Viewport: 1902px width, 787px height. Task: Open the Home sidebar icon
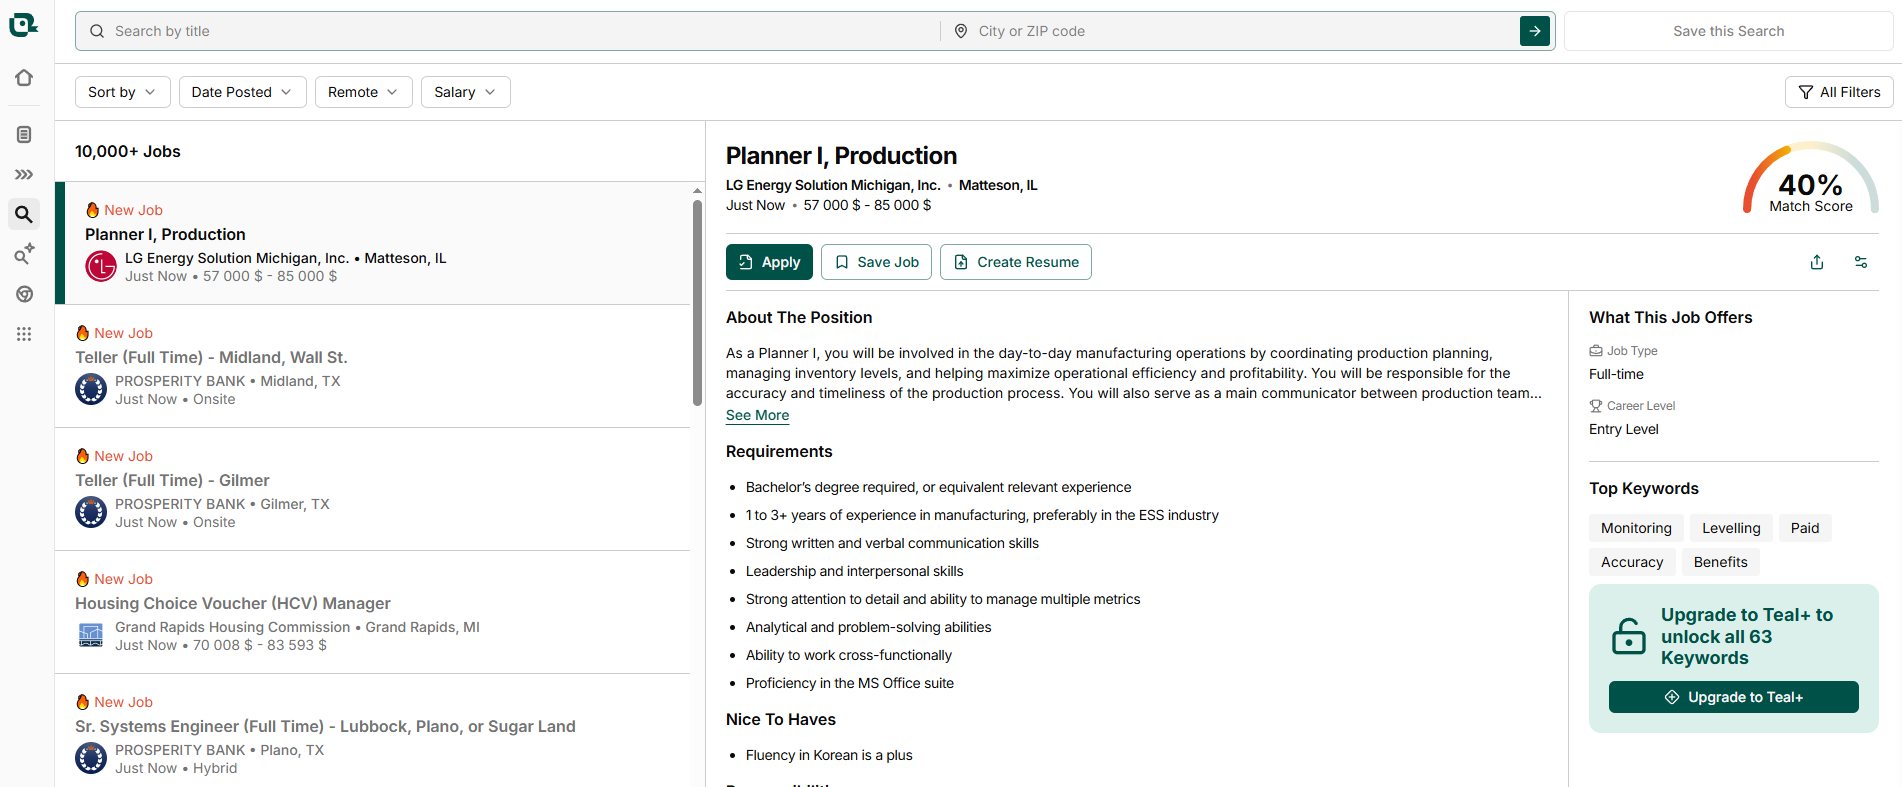[x=24, y=78]
